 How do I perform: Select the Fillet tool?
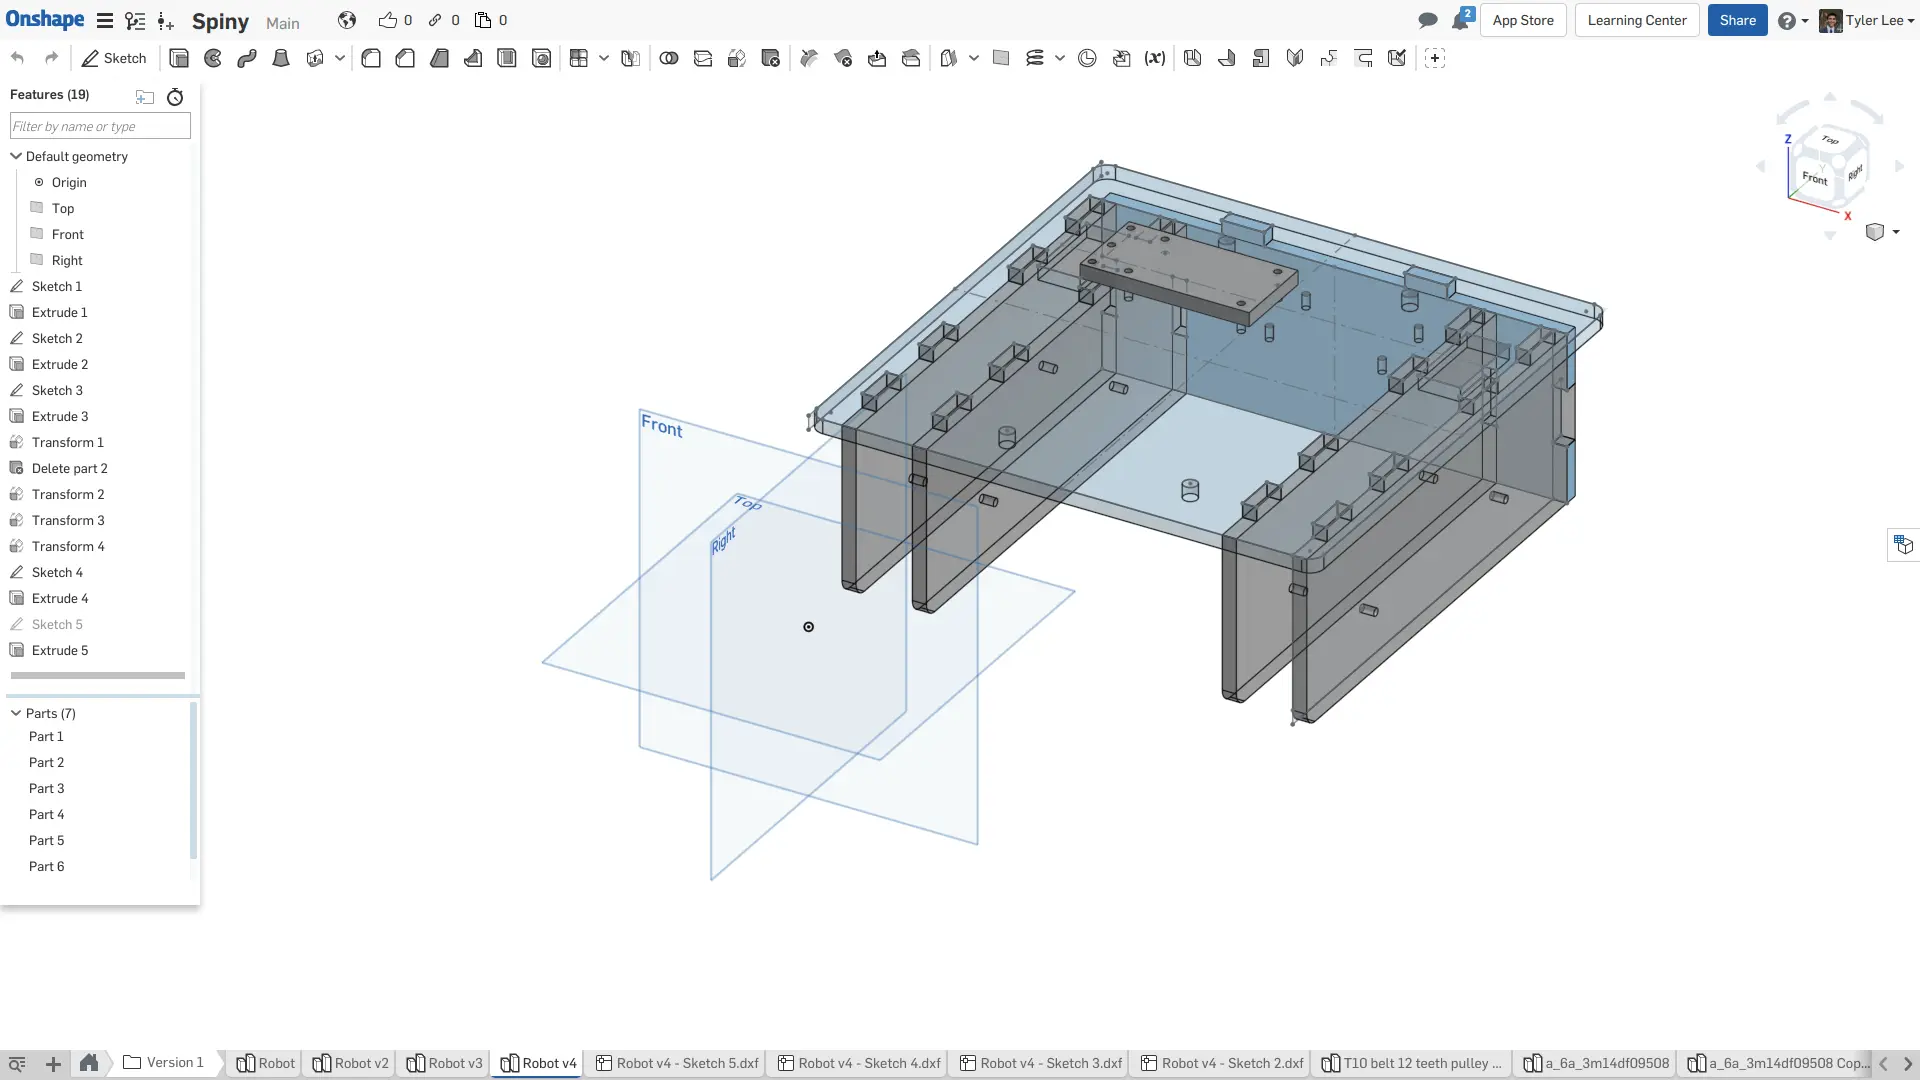[x=371, y=58]
